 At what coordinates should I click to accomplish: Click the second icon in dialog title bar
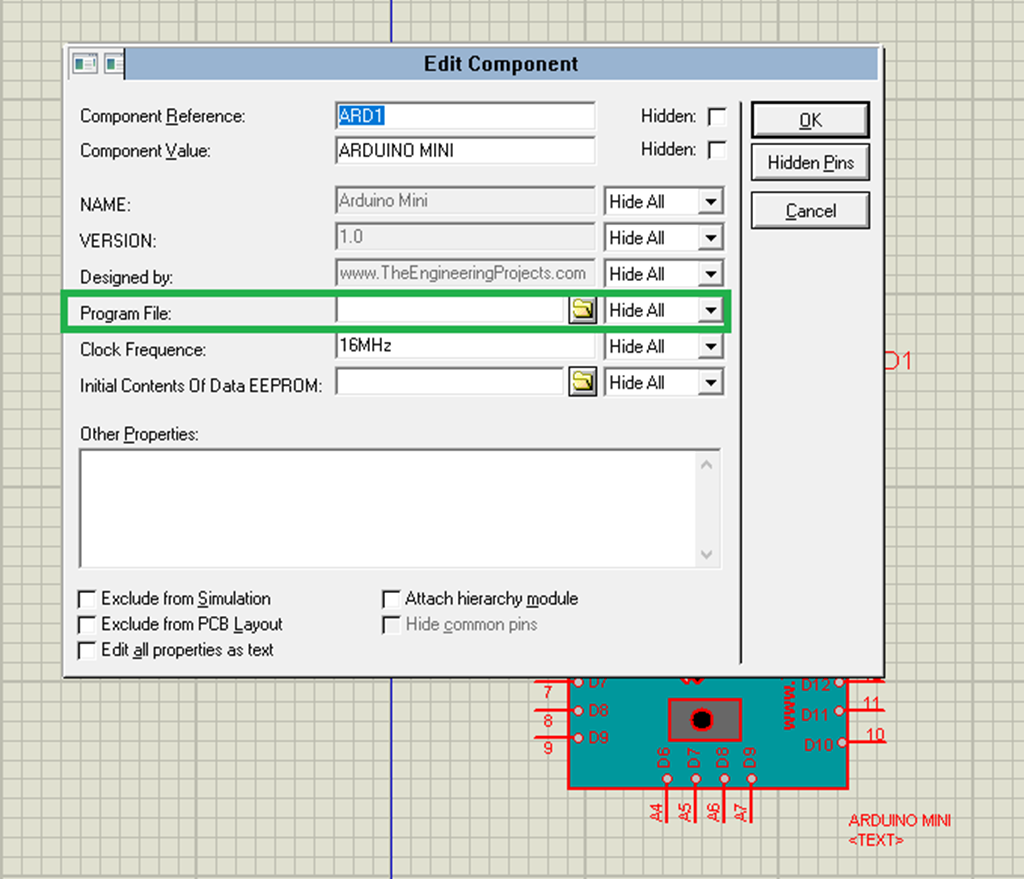pos(113,64)
